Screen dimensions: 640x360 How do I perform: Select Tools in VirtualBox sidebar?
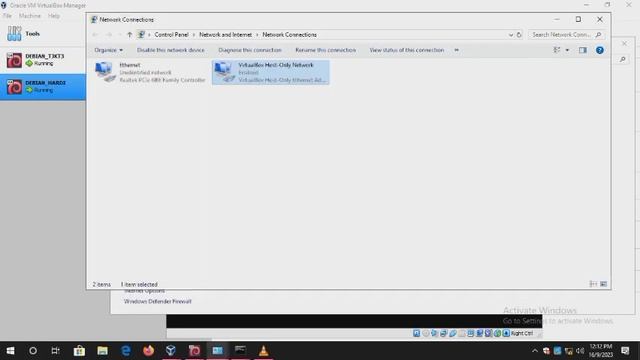[x=43, y=34]
